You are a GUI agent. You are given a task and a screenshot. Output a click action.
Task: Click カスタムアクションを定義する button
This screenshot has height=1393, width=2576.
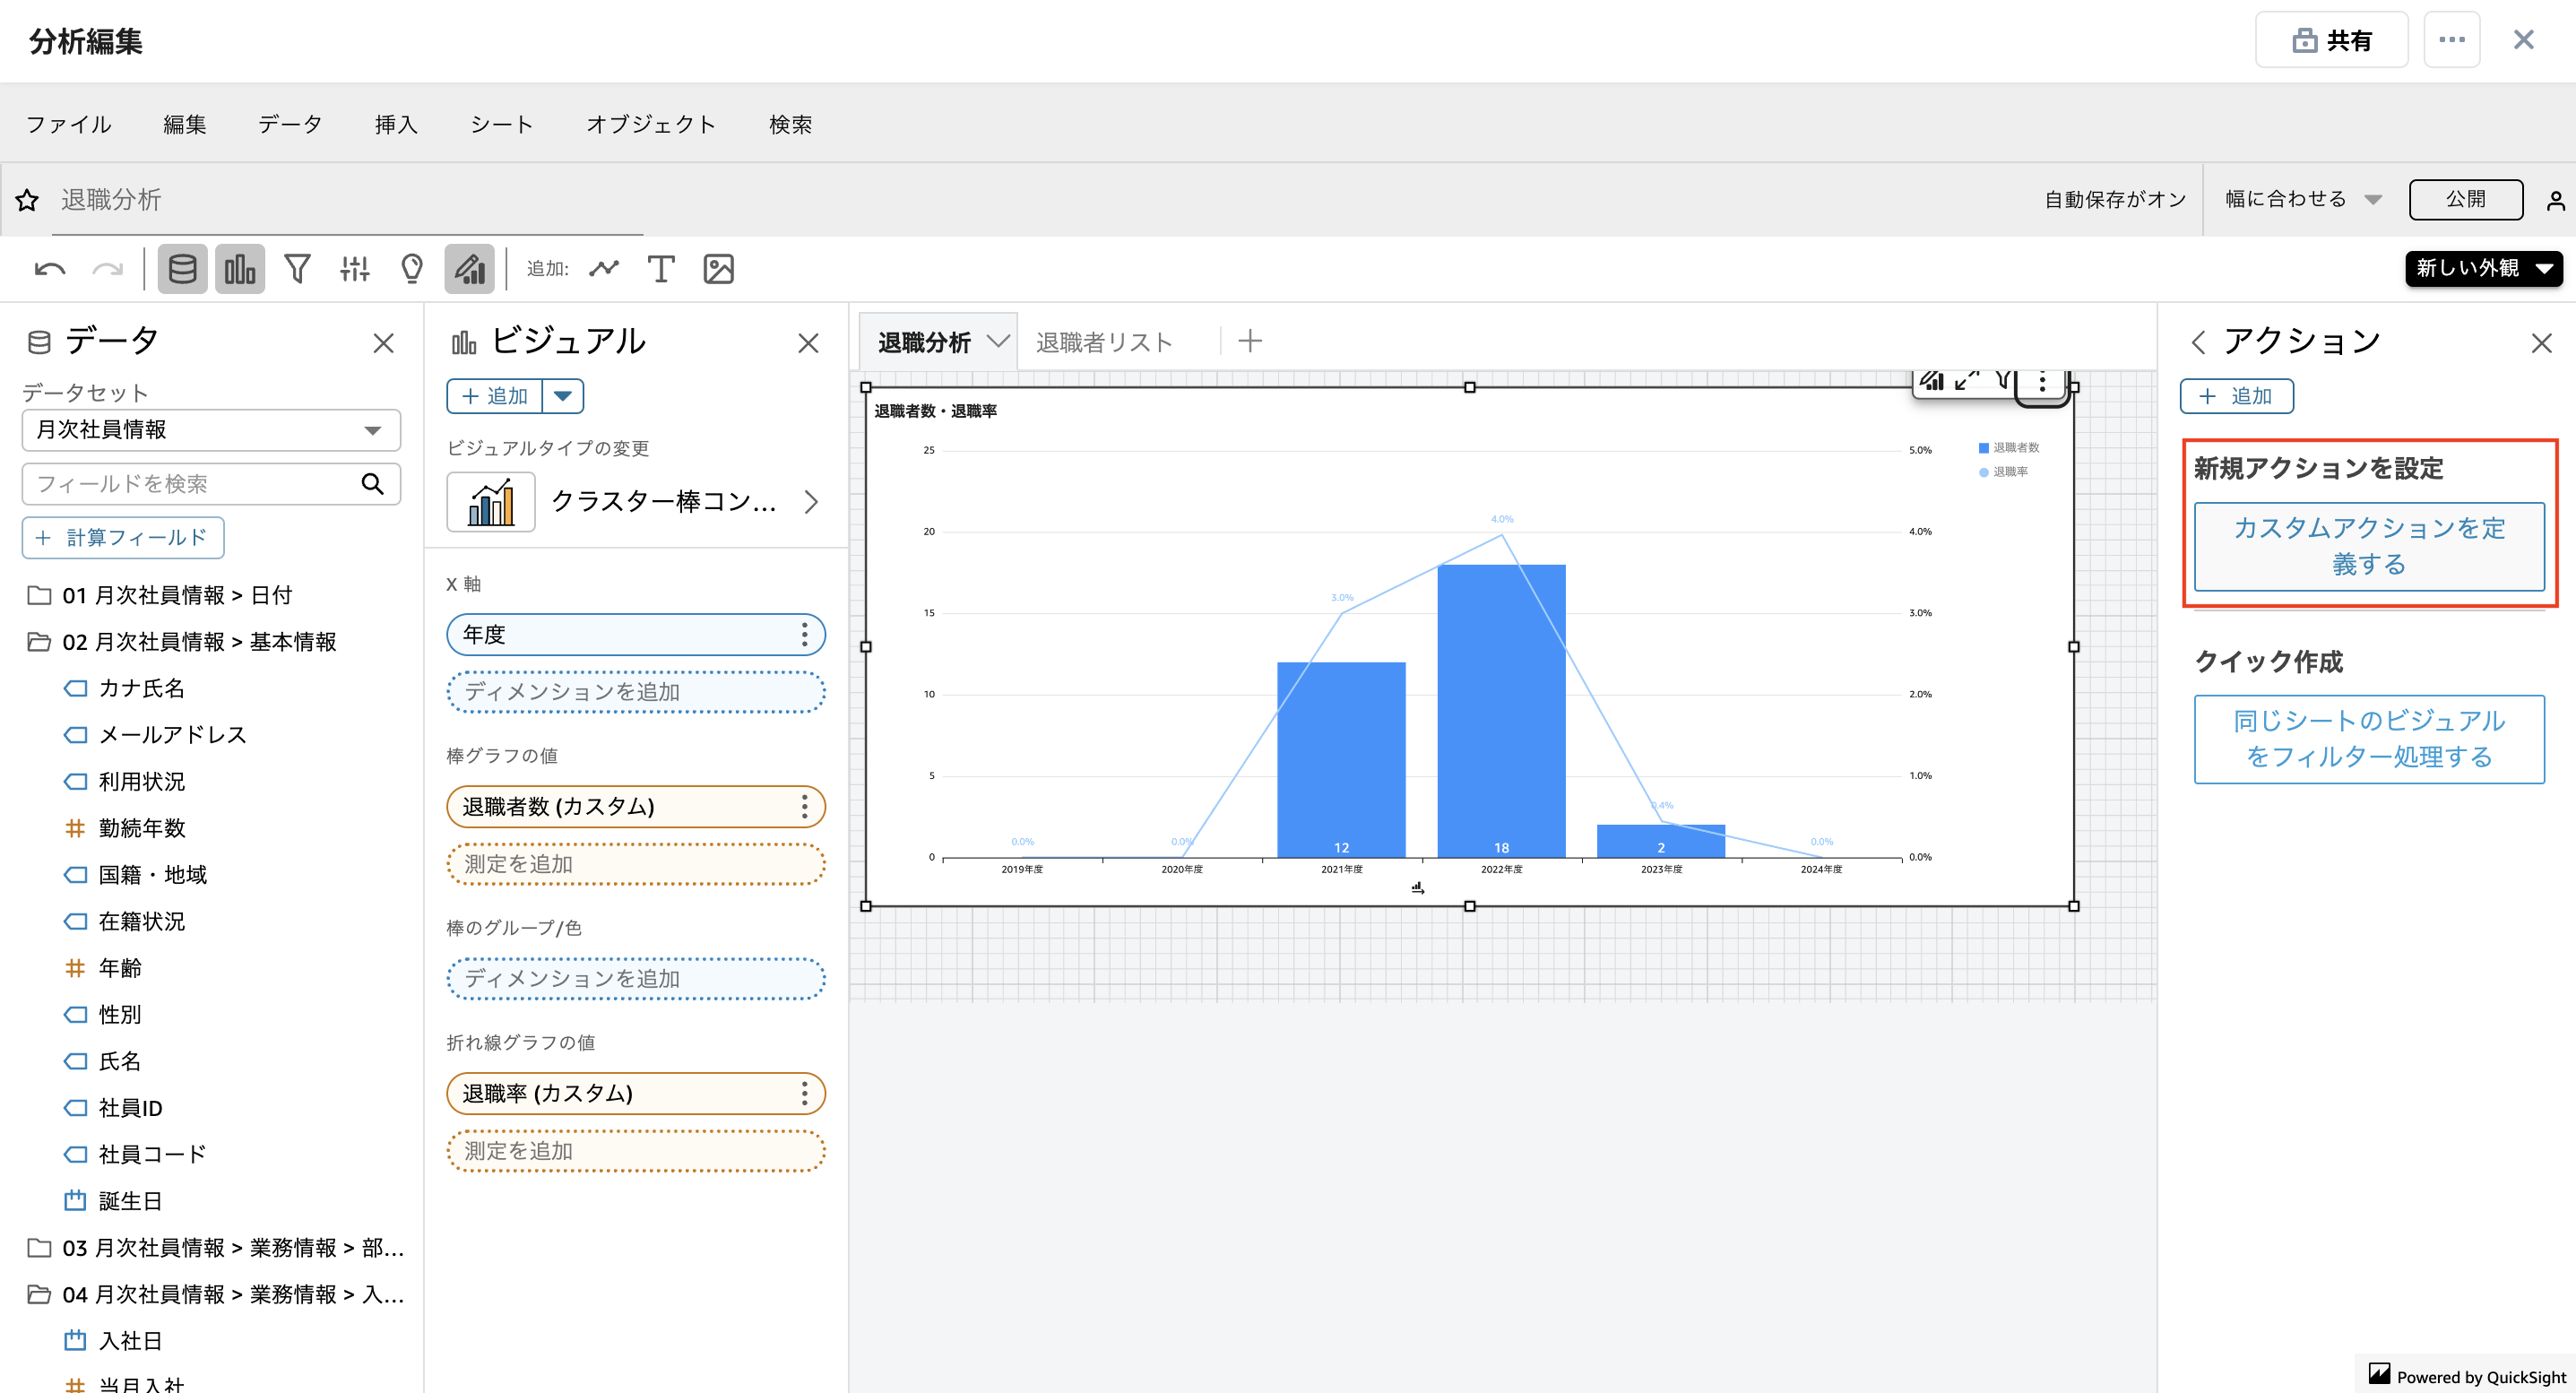click(2368, 546)
